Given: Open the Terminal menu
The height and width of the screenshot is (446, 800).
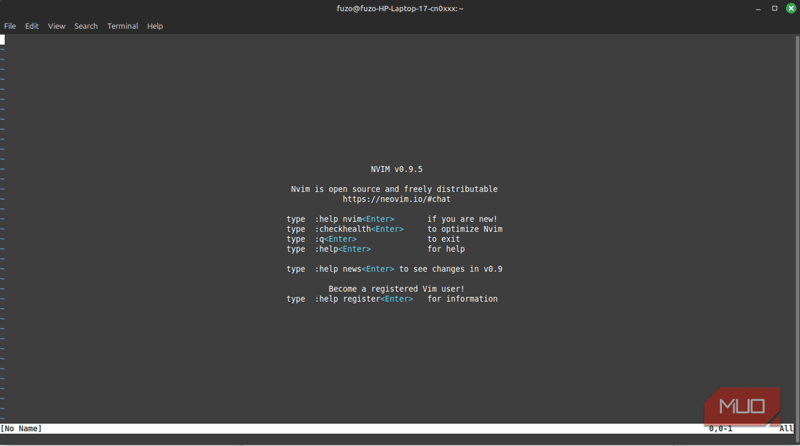Looking at the screenshot, I should pos(122,26).
